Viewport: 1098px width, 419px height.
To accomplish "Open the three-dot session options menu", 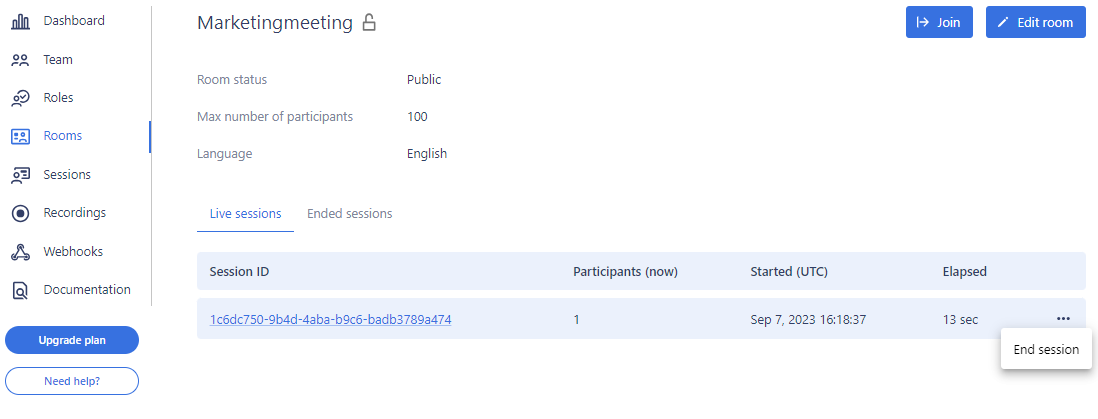I will (x=1062, y=319).
